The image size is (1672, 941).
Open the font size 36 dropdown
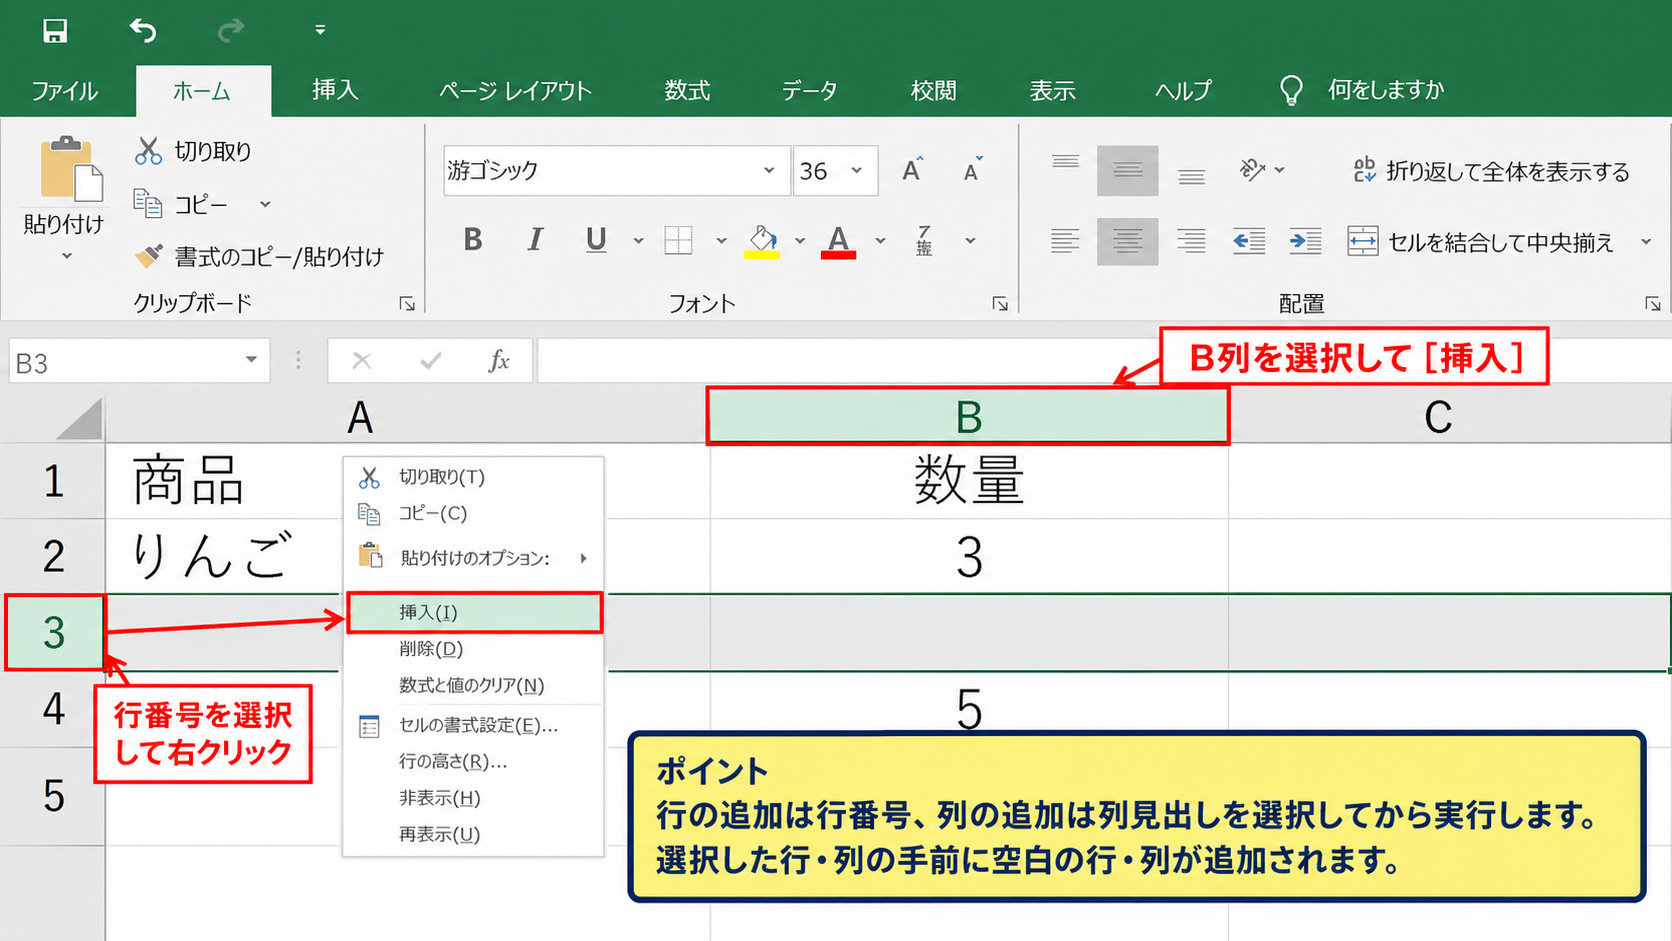point(857,170)
